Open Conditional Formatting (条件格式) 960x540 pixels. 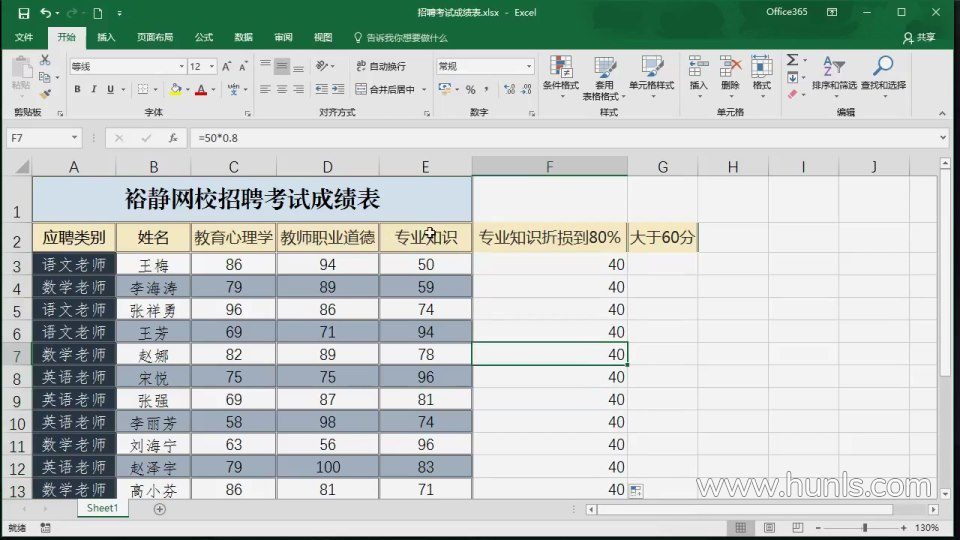(x=560, y=74)
